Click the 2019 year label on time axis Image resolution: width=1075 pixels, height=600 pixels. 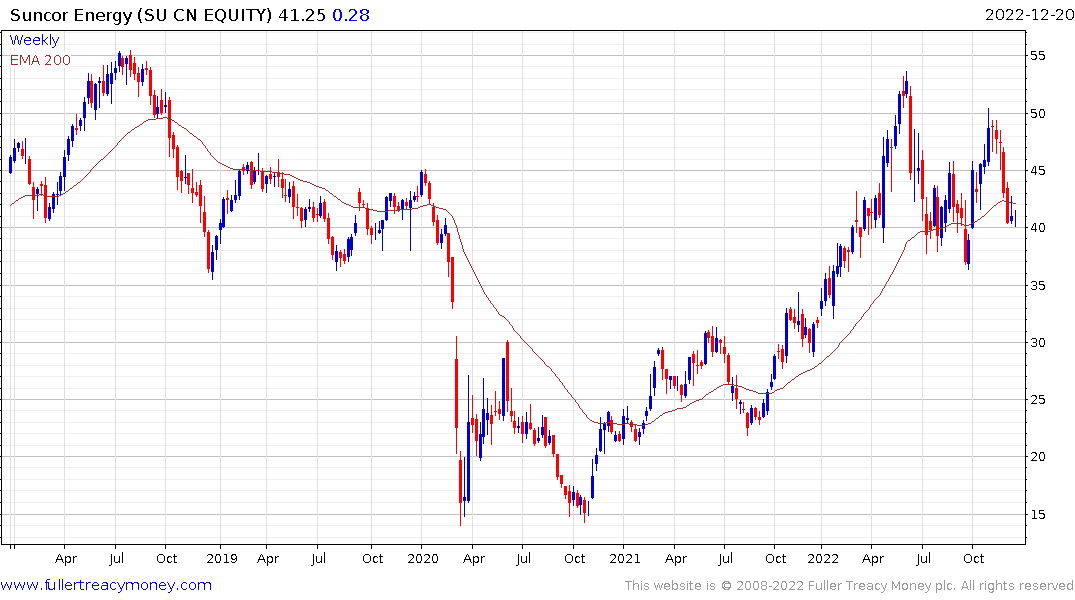[221, 559]
